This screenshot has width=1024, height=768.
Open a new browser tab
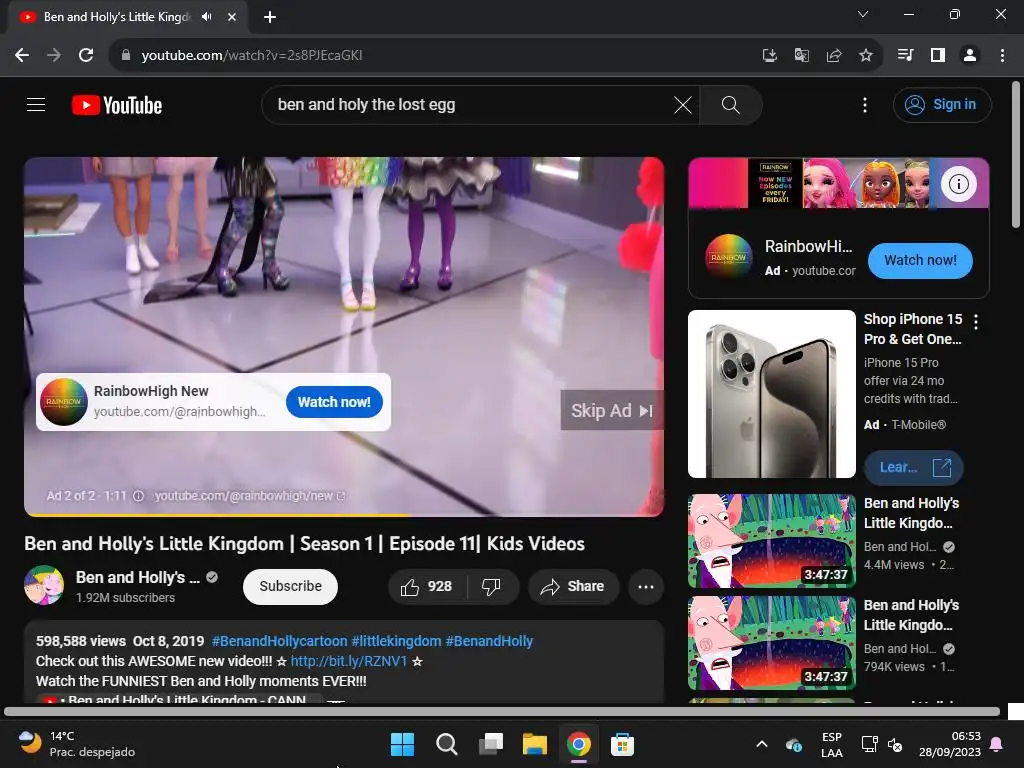tap(270, 17)
